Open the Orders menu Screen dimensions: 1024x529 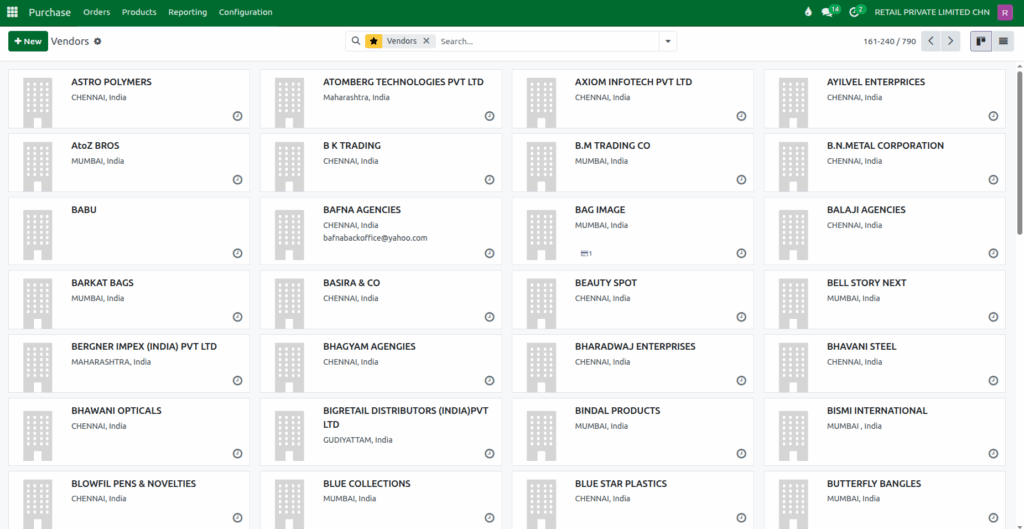pos(97,12)
